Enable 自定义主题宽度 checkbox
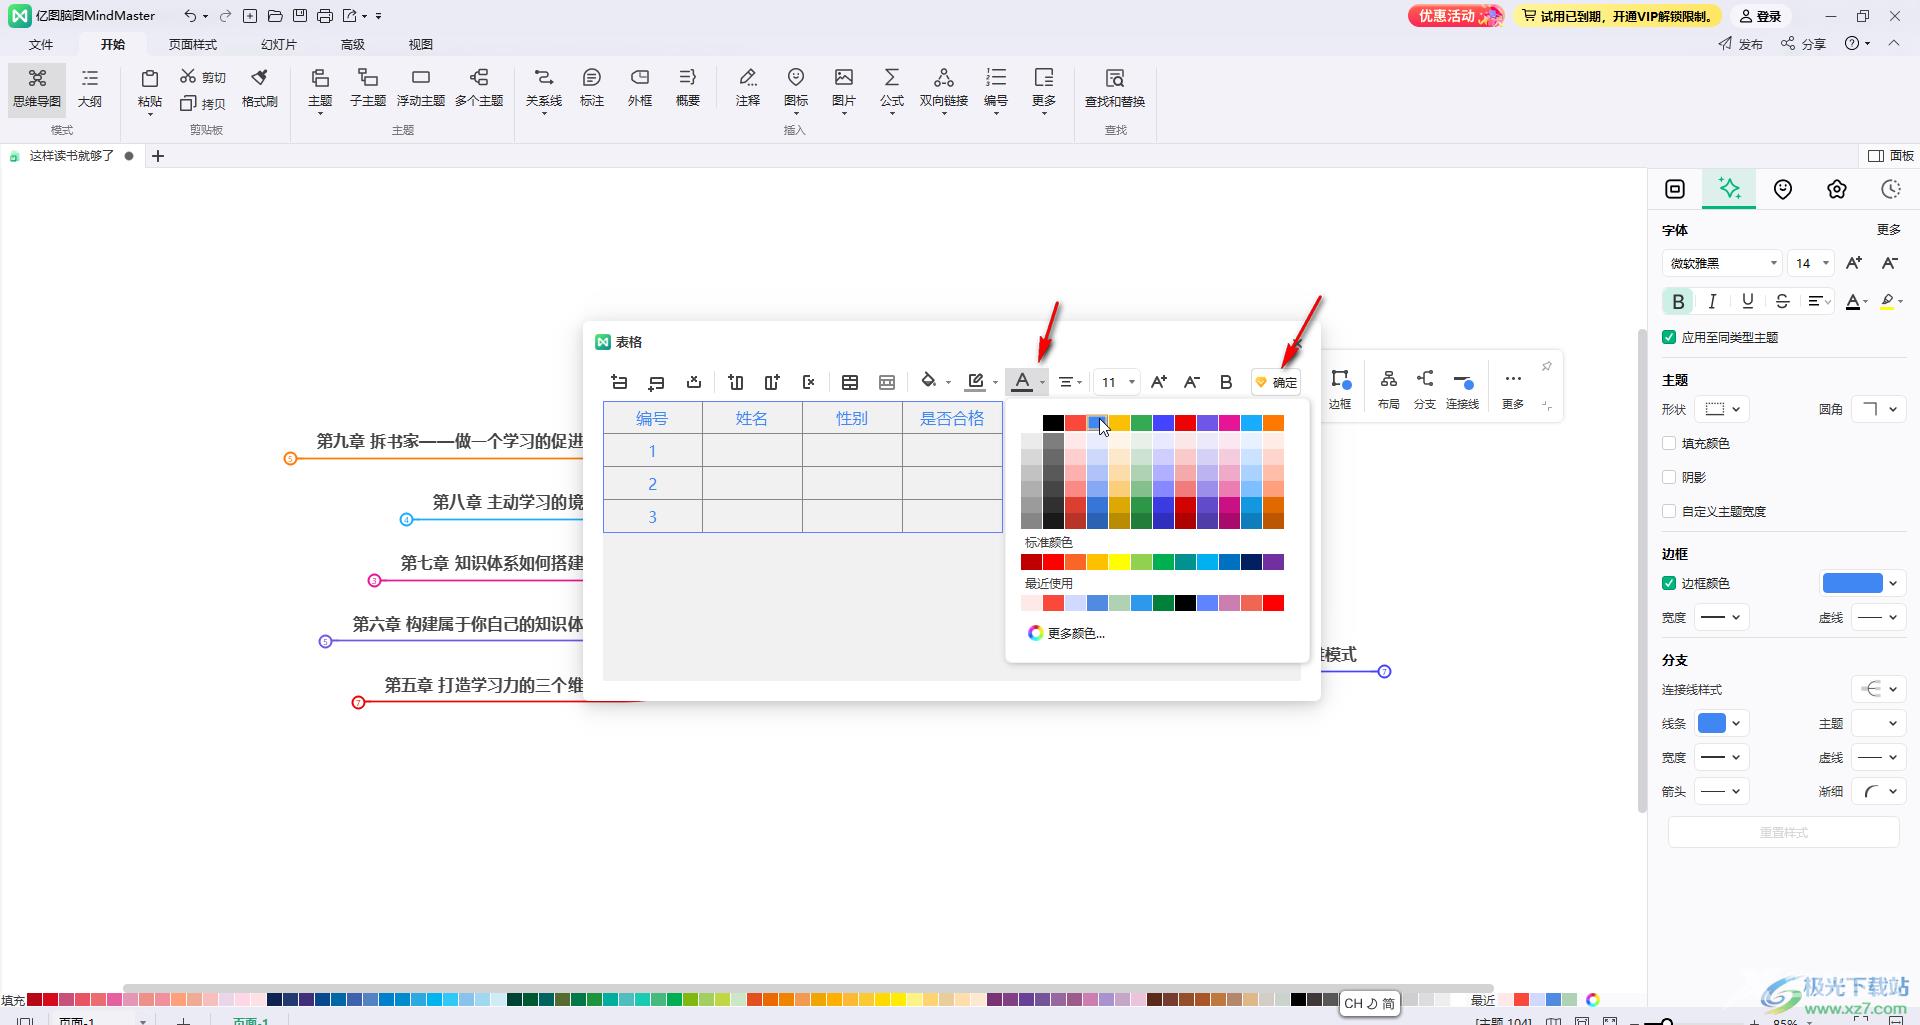This screenshot has height=1025, width=1920. 1669,511
